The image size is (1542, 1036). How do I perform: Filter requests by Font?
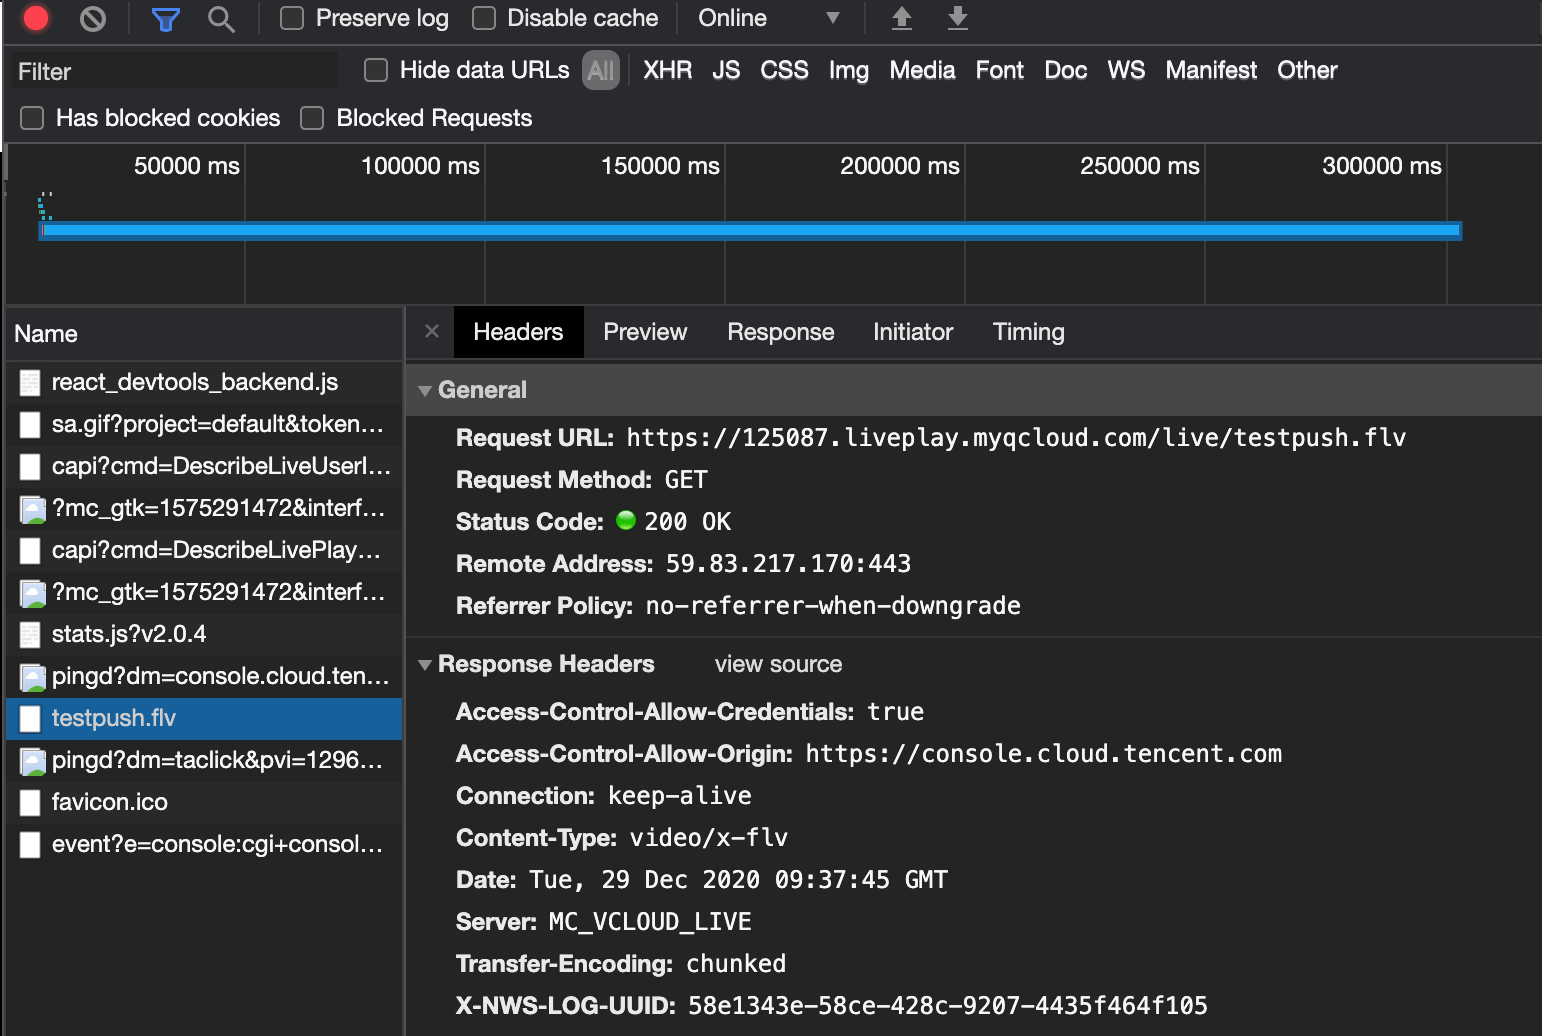(999, 70)
